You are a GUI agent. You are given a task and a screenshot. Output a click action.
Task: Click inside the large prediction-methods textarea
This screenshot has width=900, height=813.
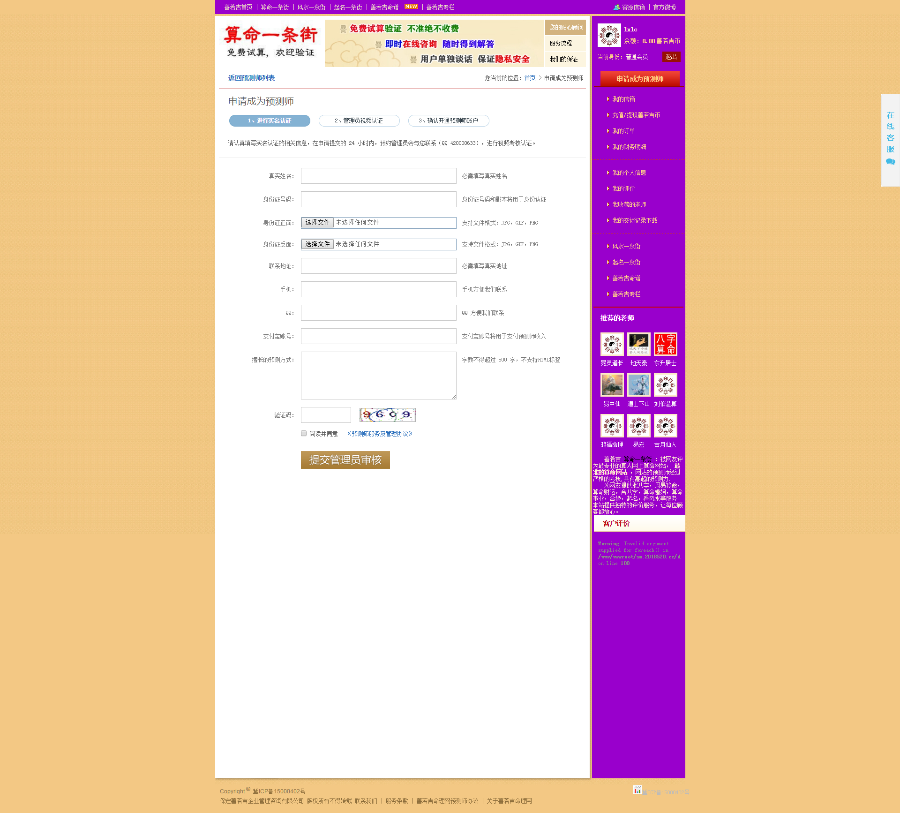click(379, 375)
